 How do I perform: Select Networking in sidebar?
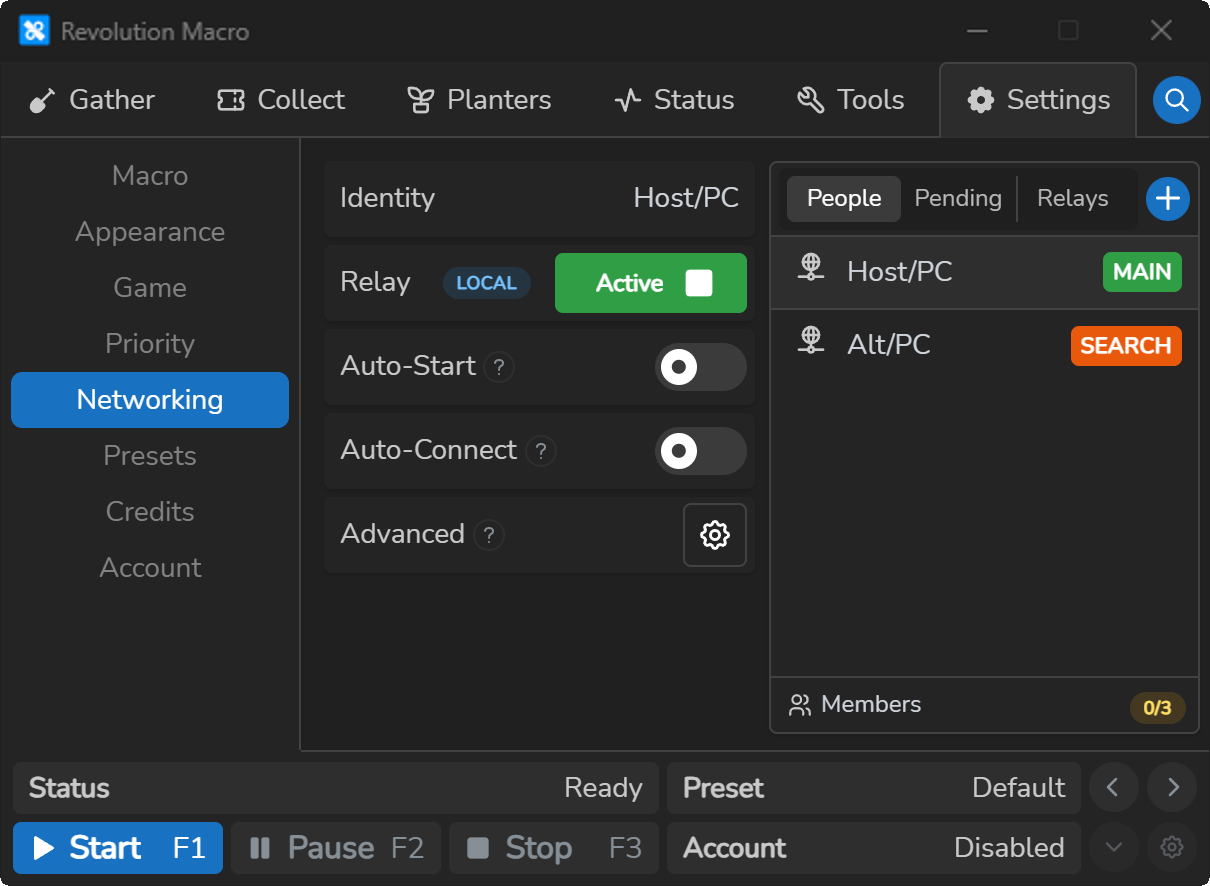pyautogui.click(x=150, y=400)
